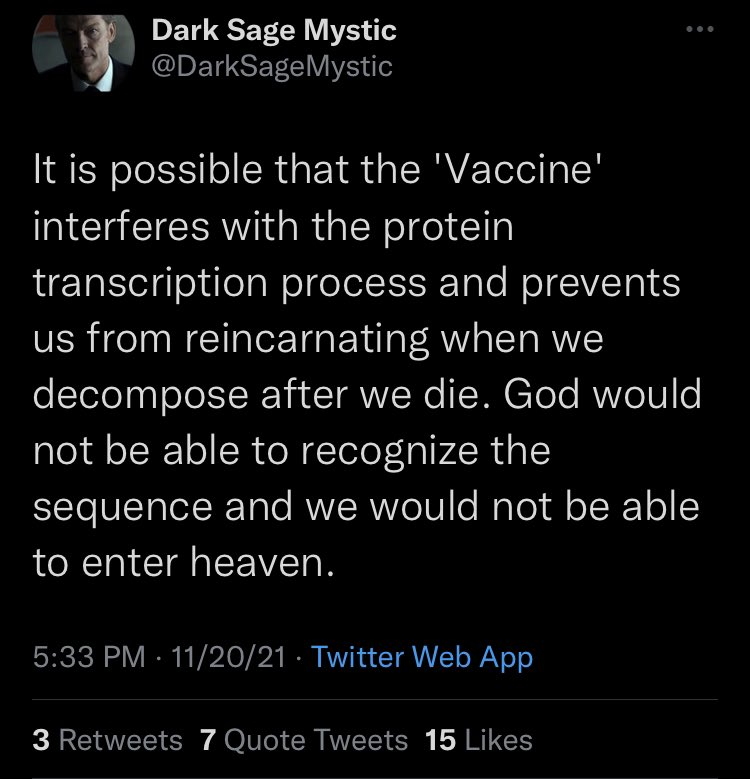Click the word "reincarnating" in the tweet
This screenshot has width=750, height=779.
(300, 339)
